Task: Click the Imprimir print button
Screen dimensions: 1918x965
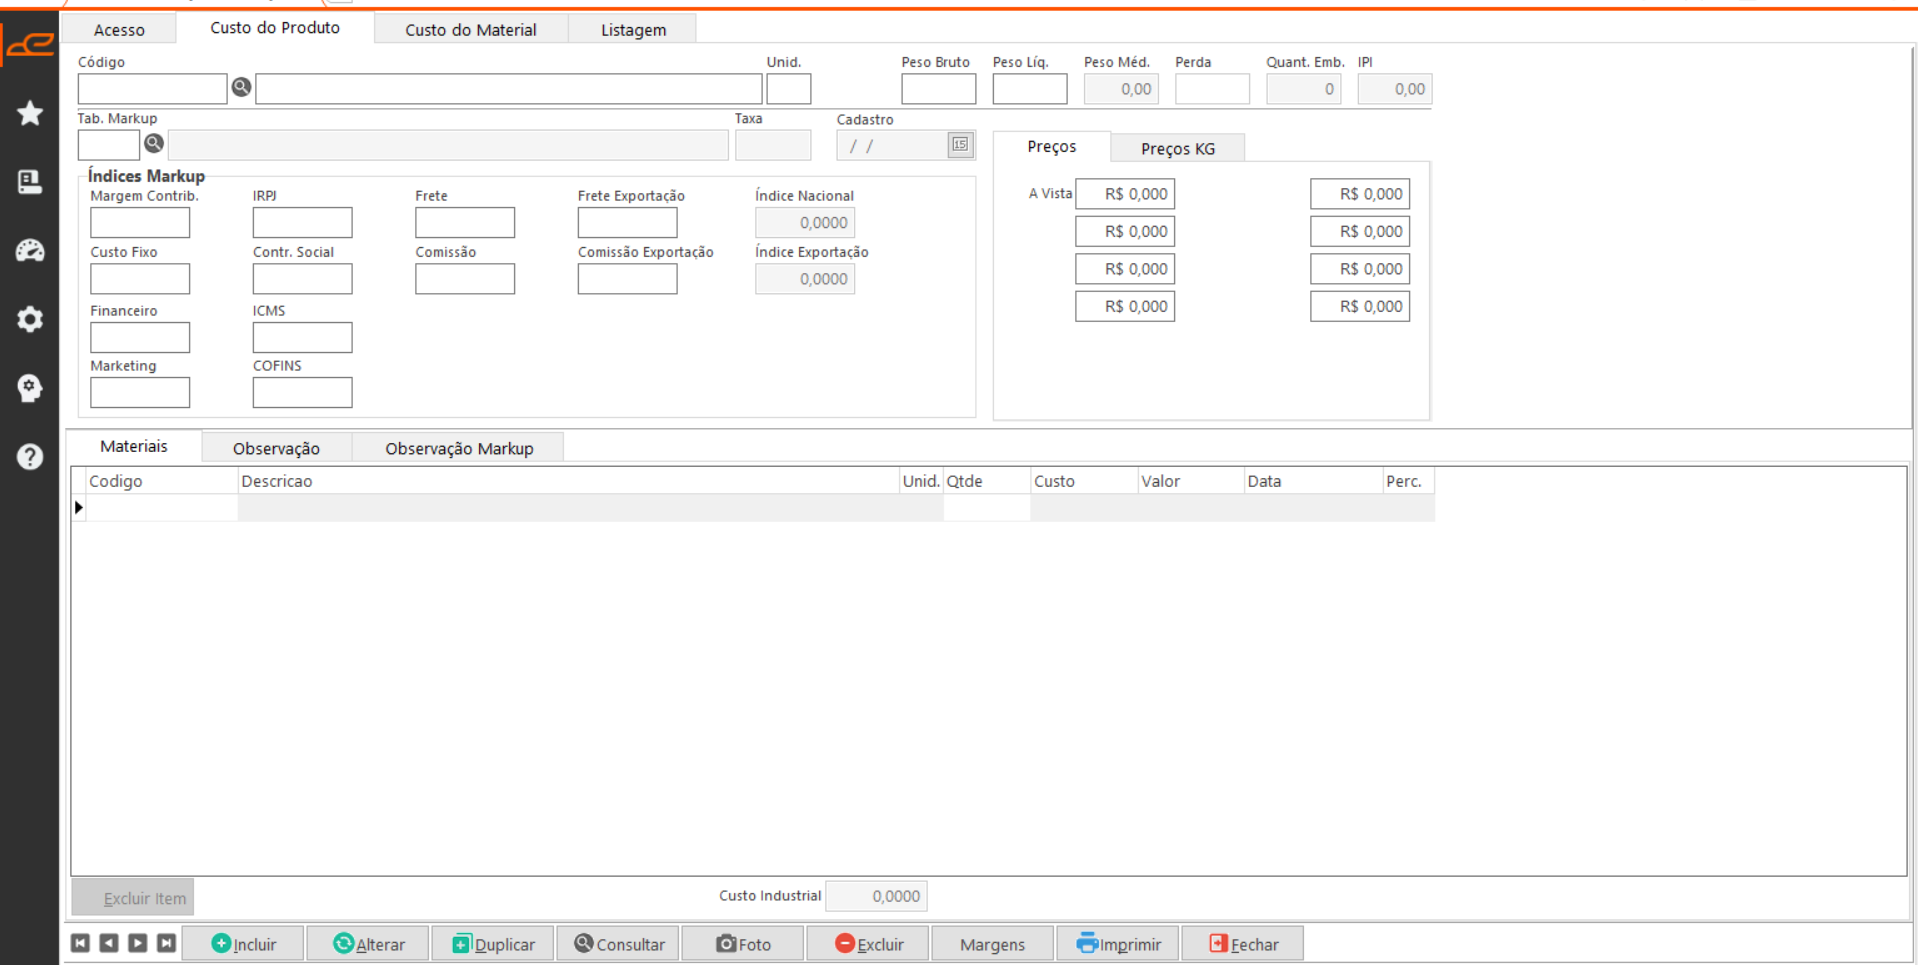Action: pos(1118,944)
